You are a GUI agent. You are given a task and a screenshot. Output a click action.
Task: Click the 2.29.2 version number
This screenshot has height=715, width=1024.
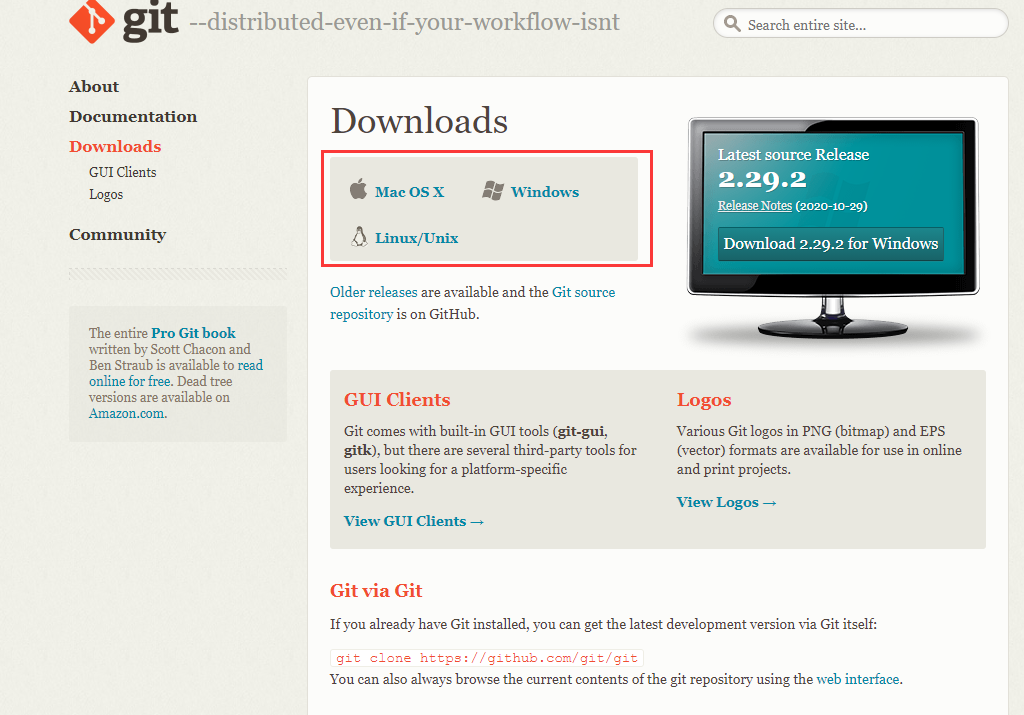[x=762, y=179]
